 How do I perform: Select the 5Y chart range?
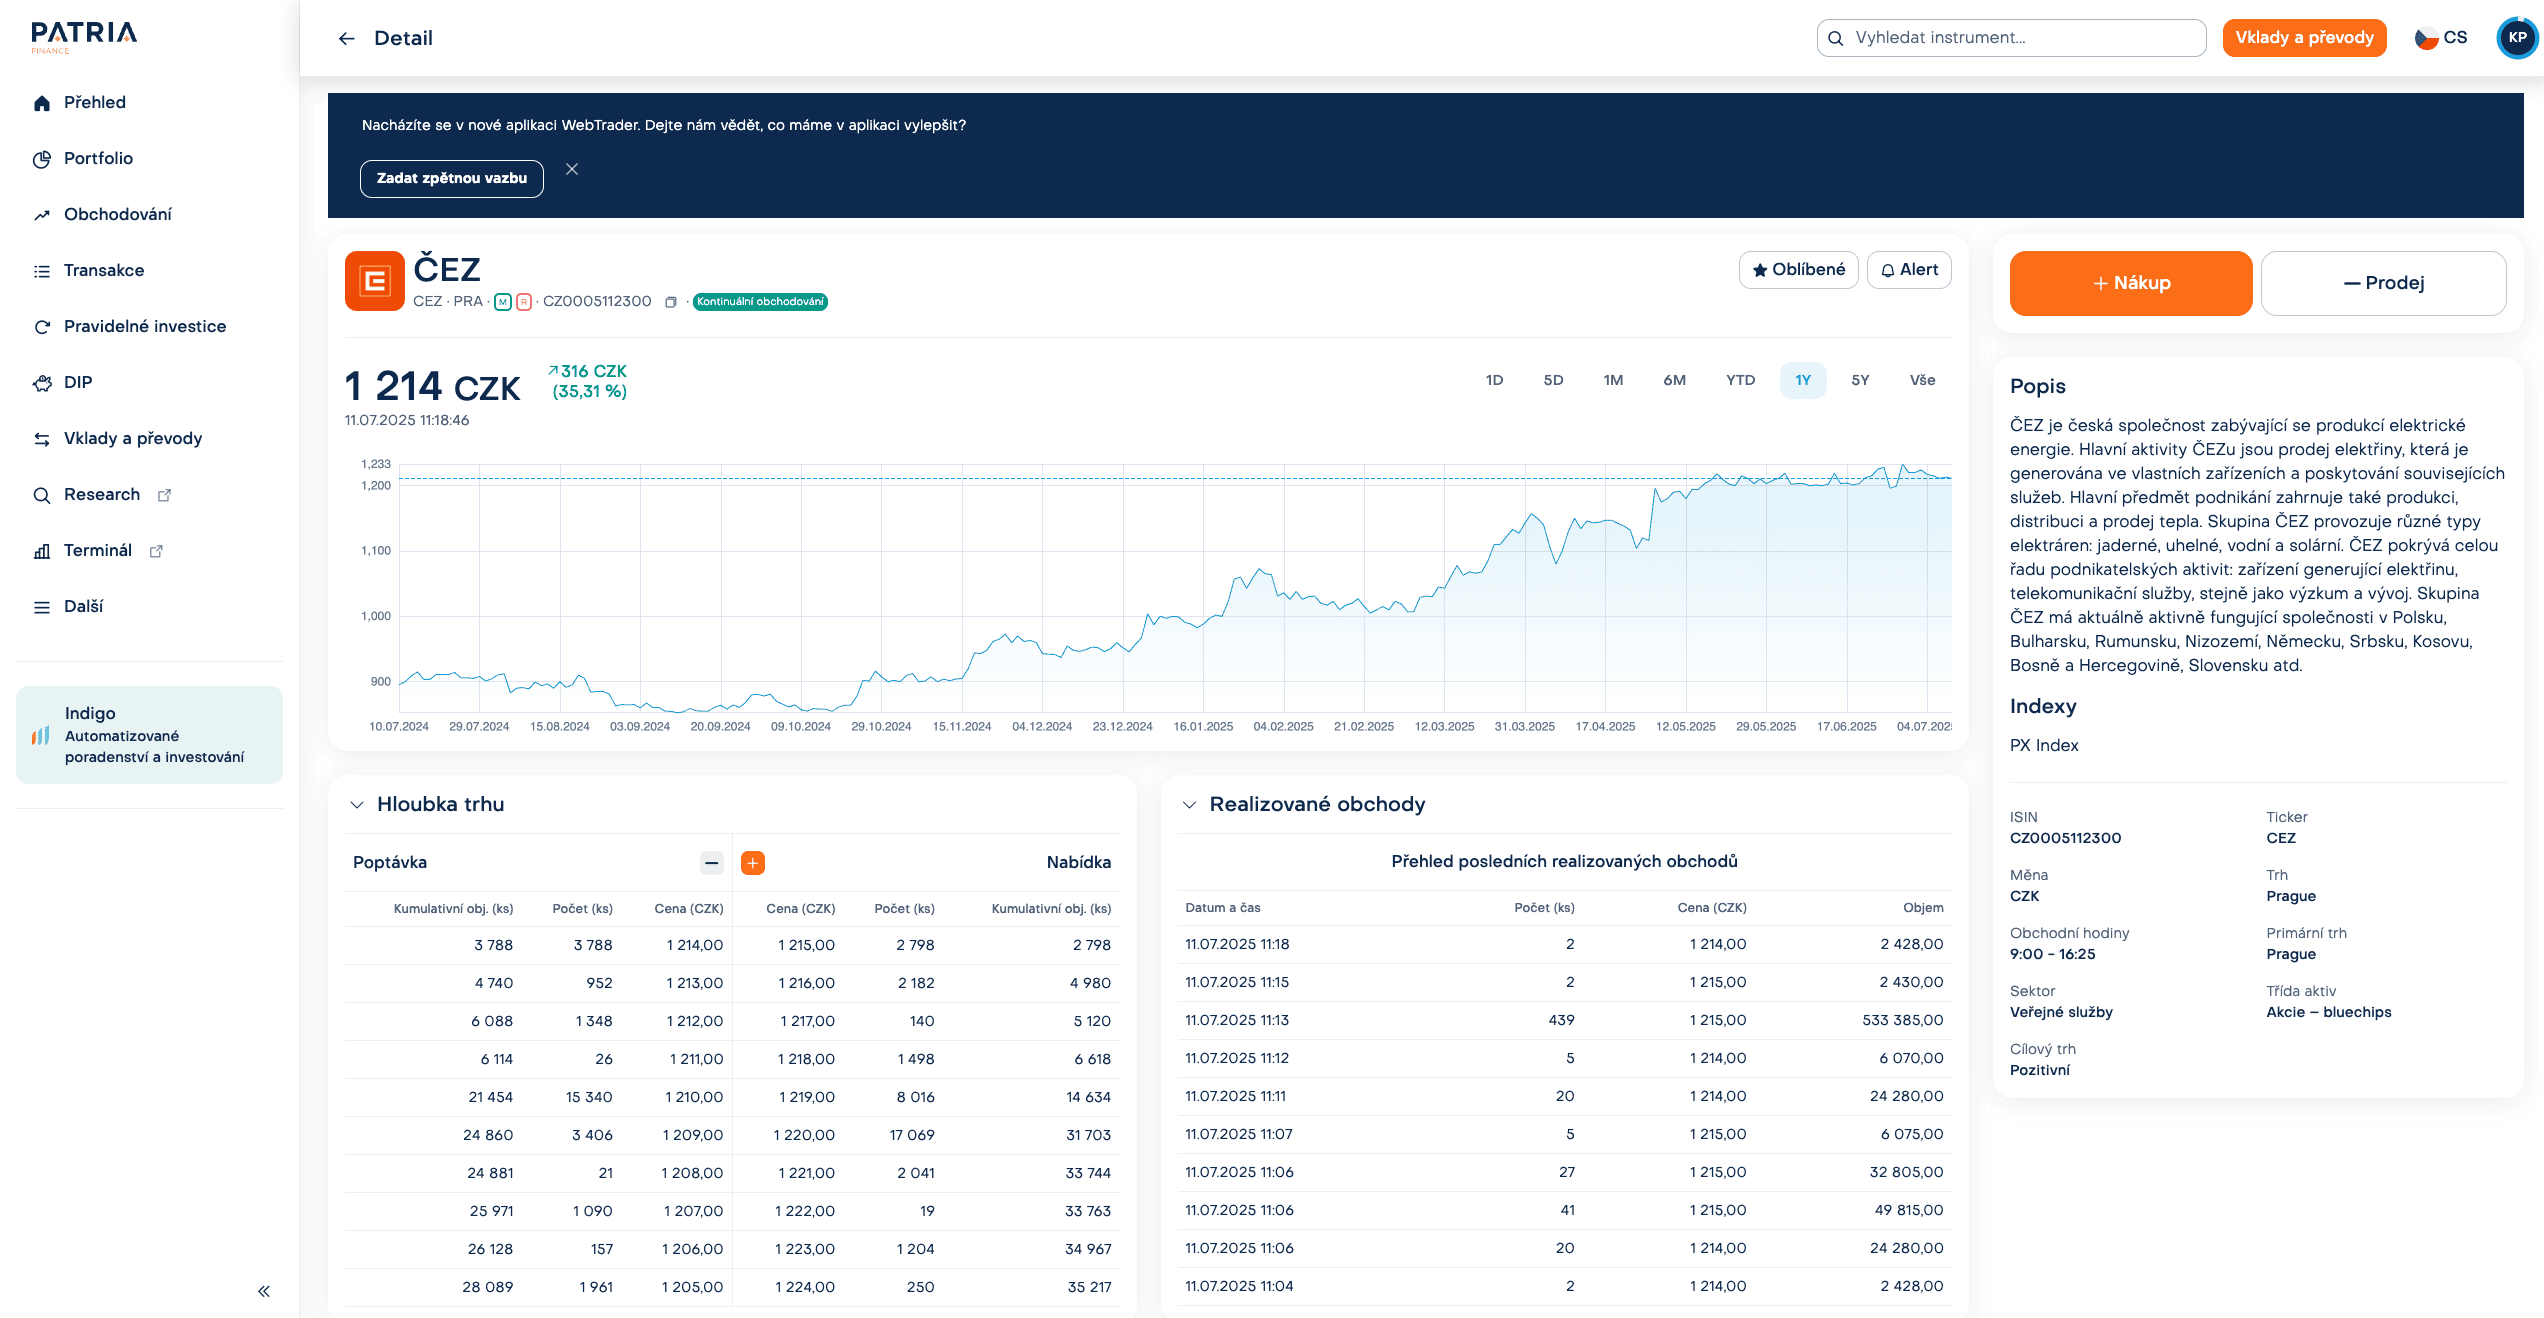point(1860,380)
